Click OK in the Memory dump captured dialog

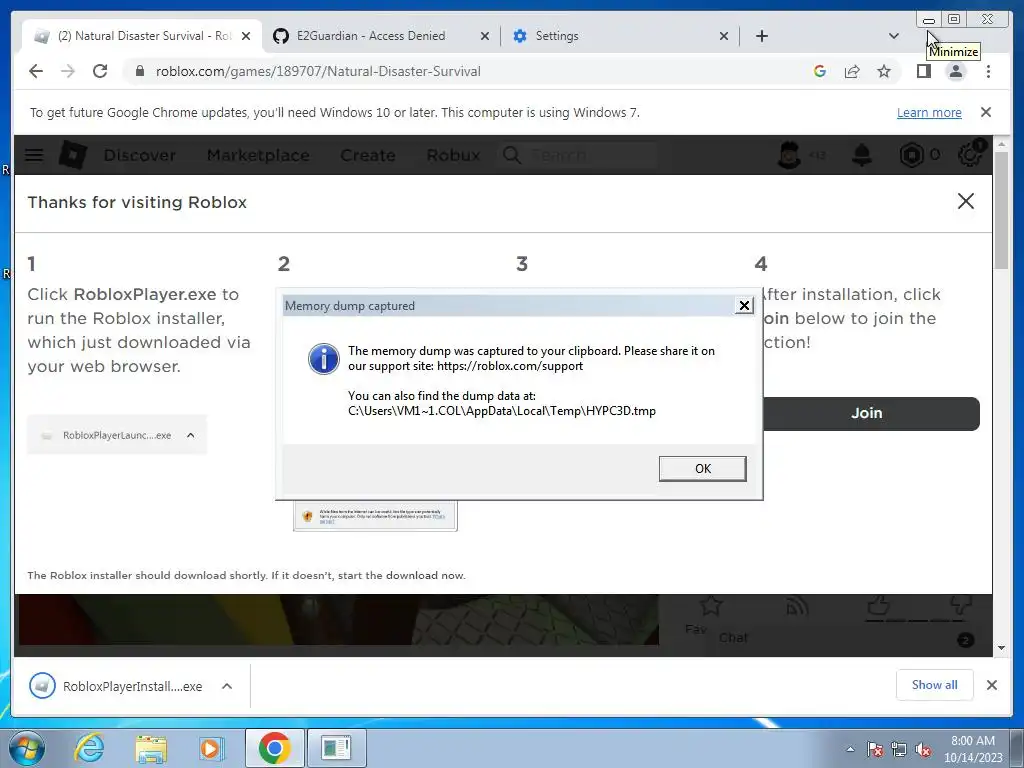[x=702, y=468]
